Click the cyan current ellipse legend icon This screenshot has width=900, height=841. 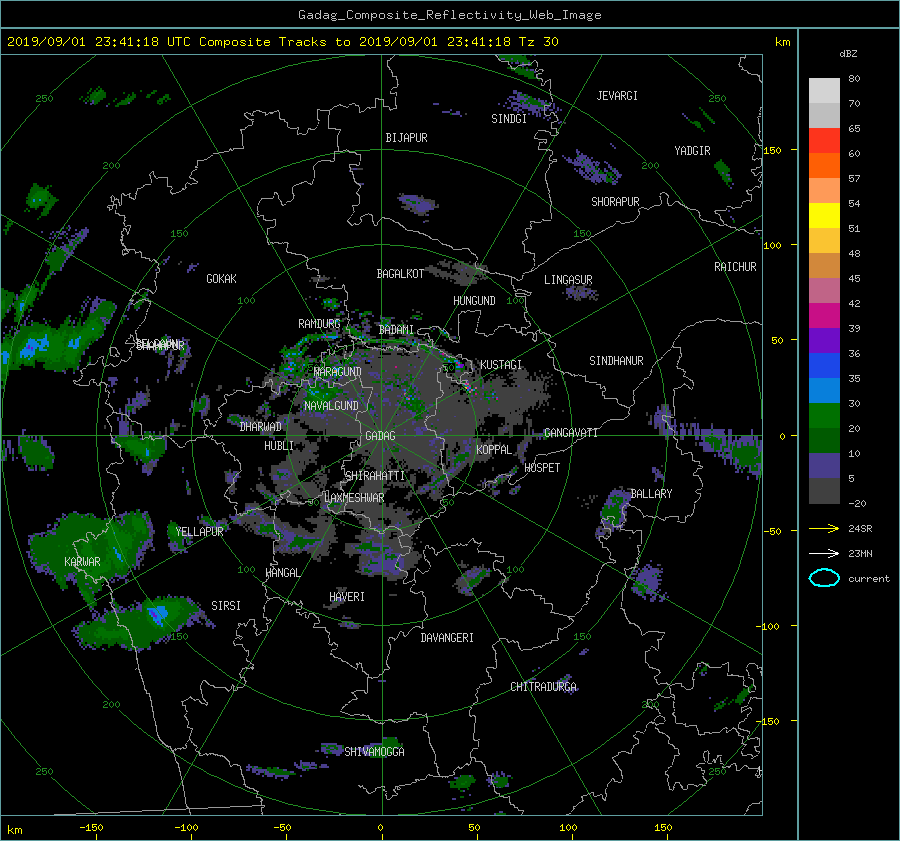(824, 578)
